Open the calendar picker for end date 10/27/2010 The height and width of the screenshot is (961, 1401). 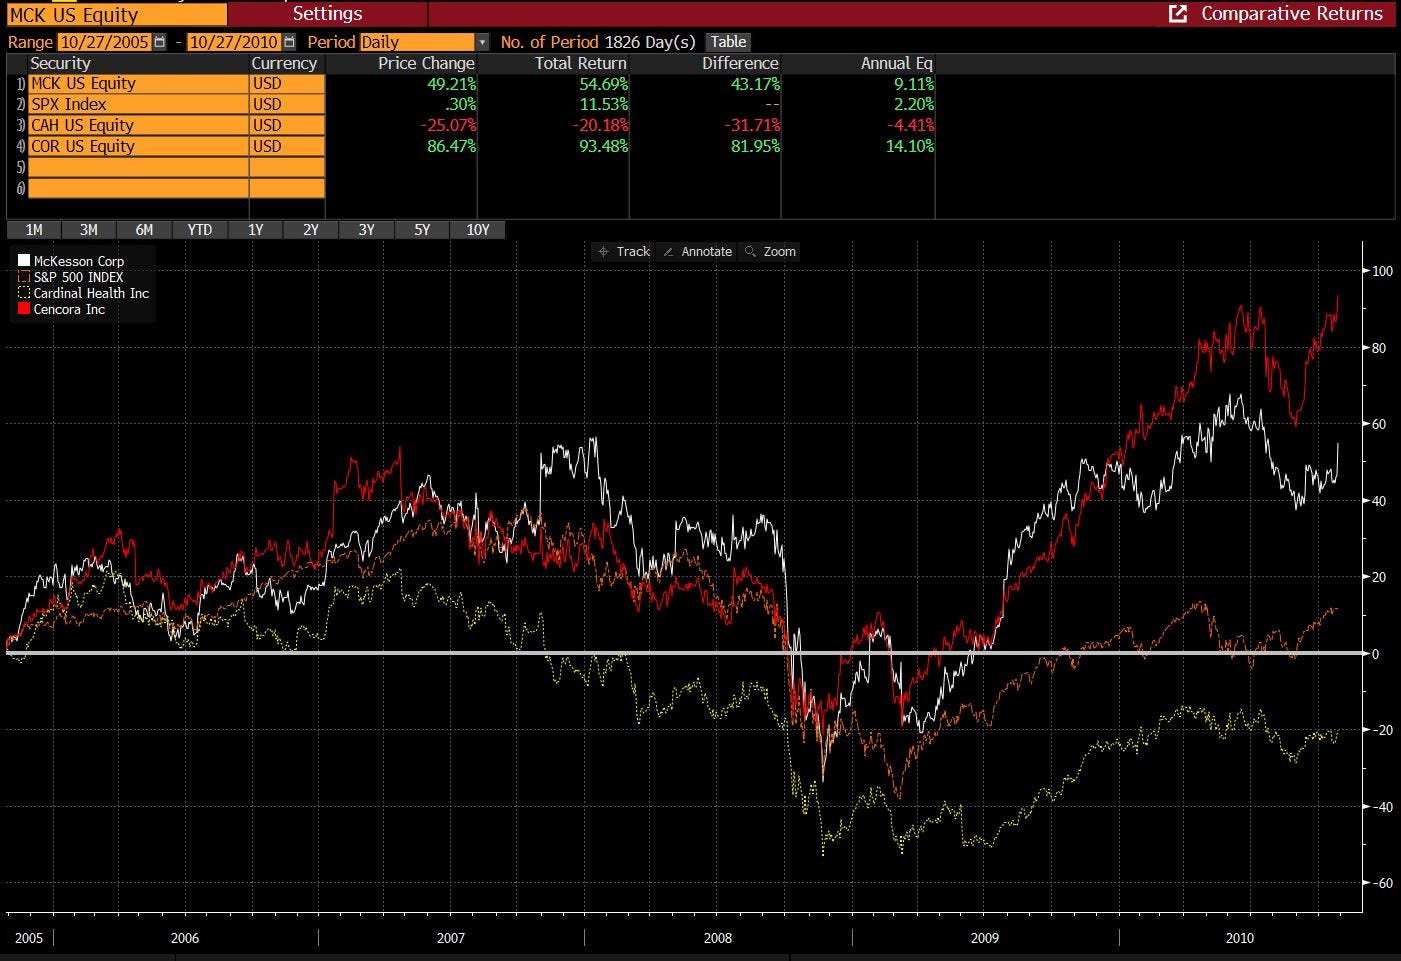tap(290, 42)
